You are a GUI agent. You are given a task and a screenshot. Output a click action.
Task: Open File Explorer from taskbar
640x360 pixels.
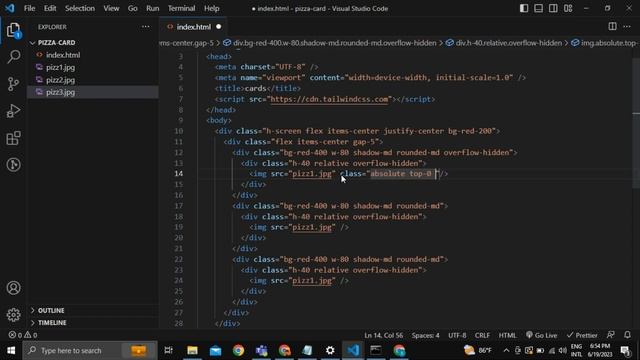click(192, 350)
